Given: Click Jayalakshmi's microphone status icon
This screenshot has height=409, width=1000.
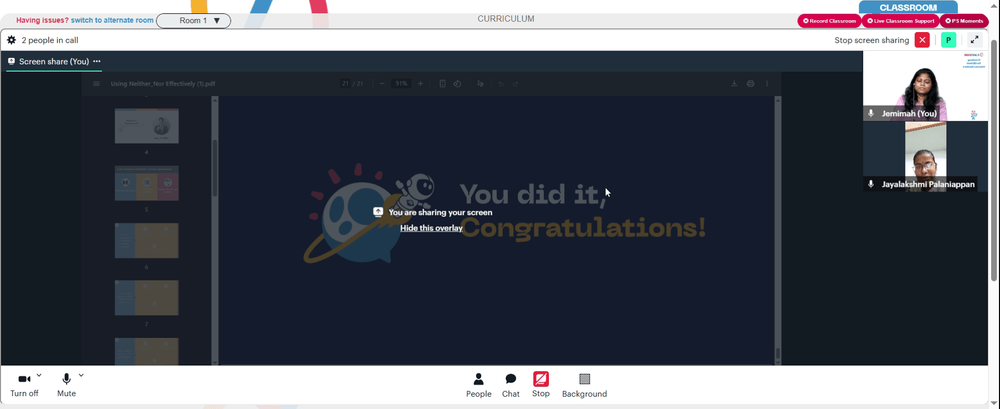Looking at the screenshot, I should (871, 184).
